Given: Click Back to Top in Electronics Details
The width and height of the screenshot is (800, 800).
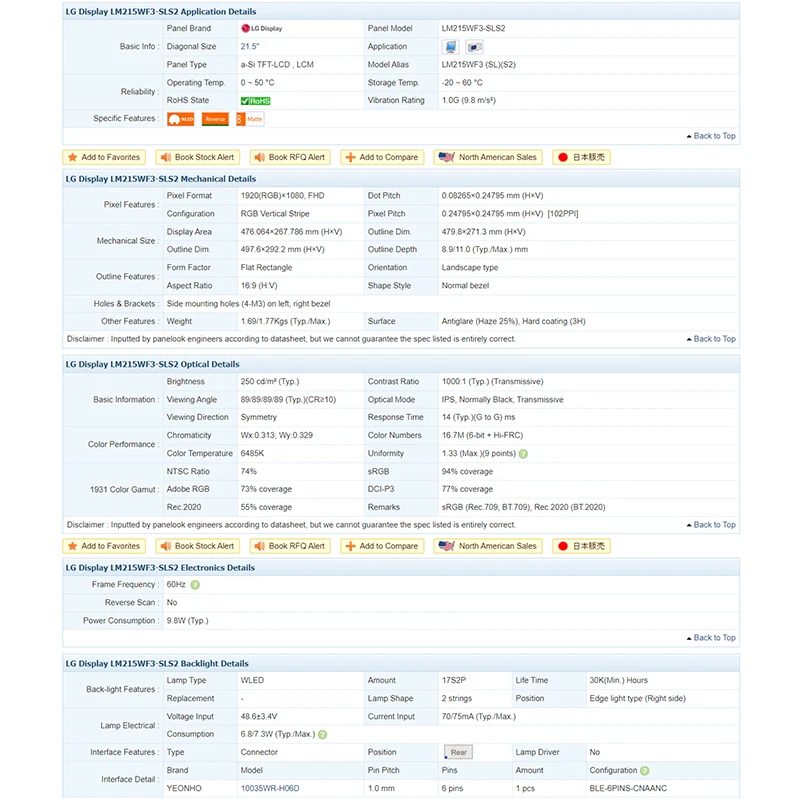Looking at the screenshot, I should pyautogui.click(x=711, y=638).
